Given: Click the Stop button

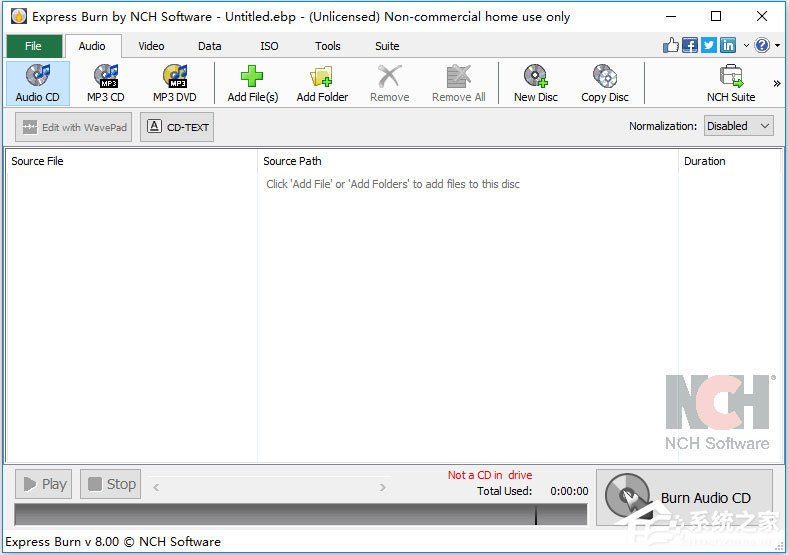Looking at the screenshot, I should 111,484.
